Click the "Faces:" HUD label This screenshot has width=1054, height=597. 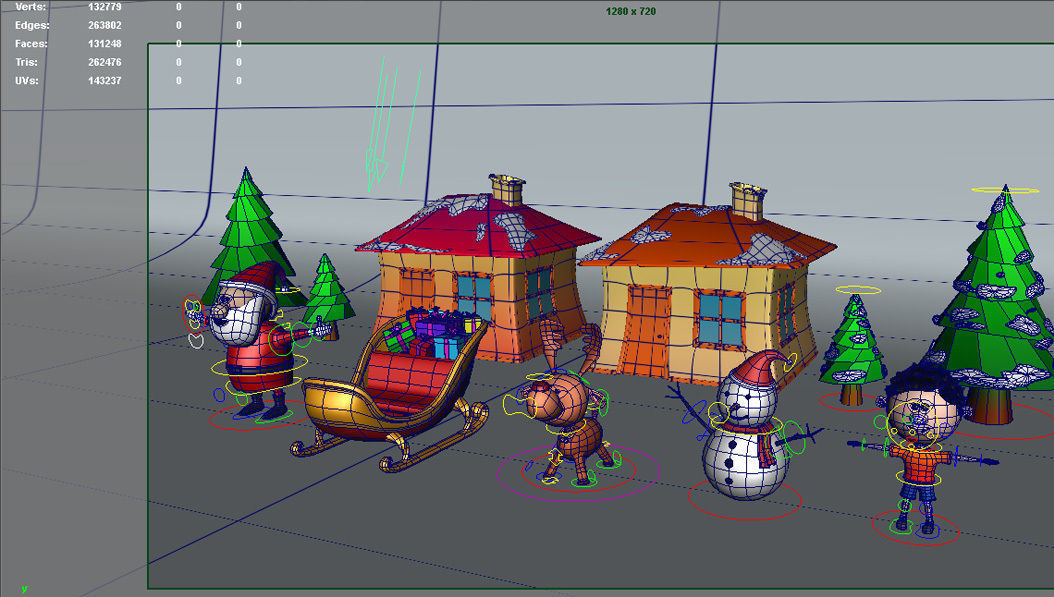[x=32, y=44]
